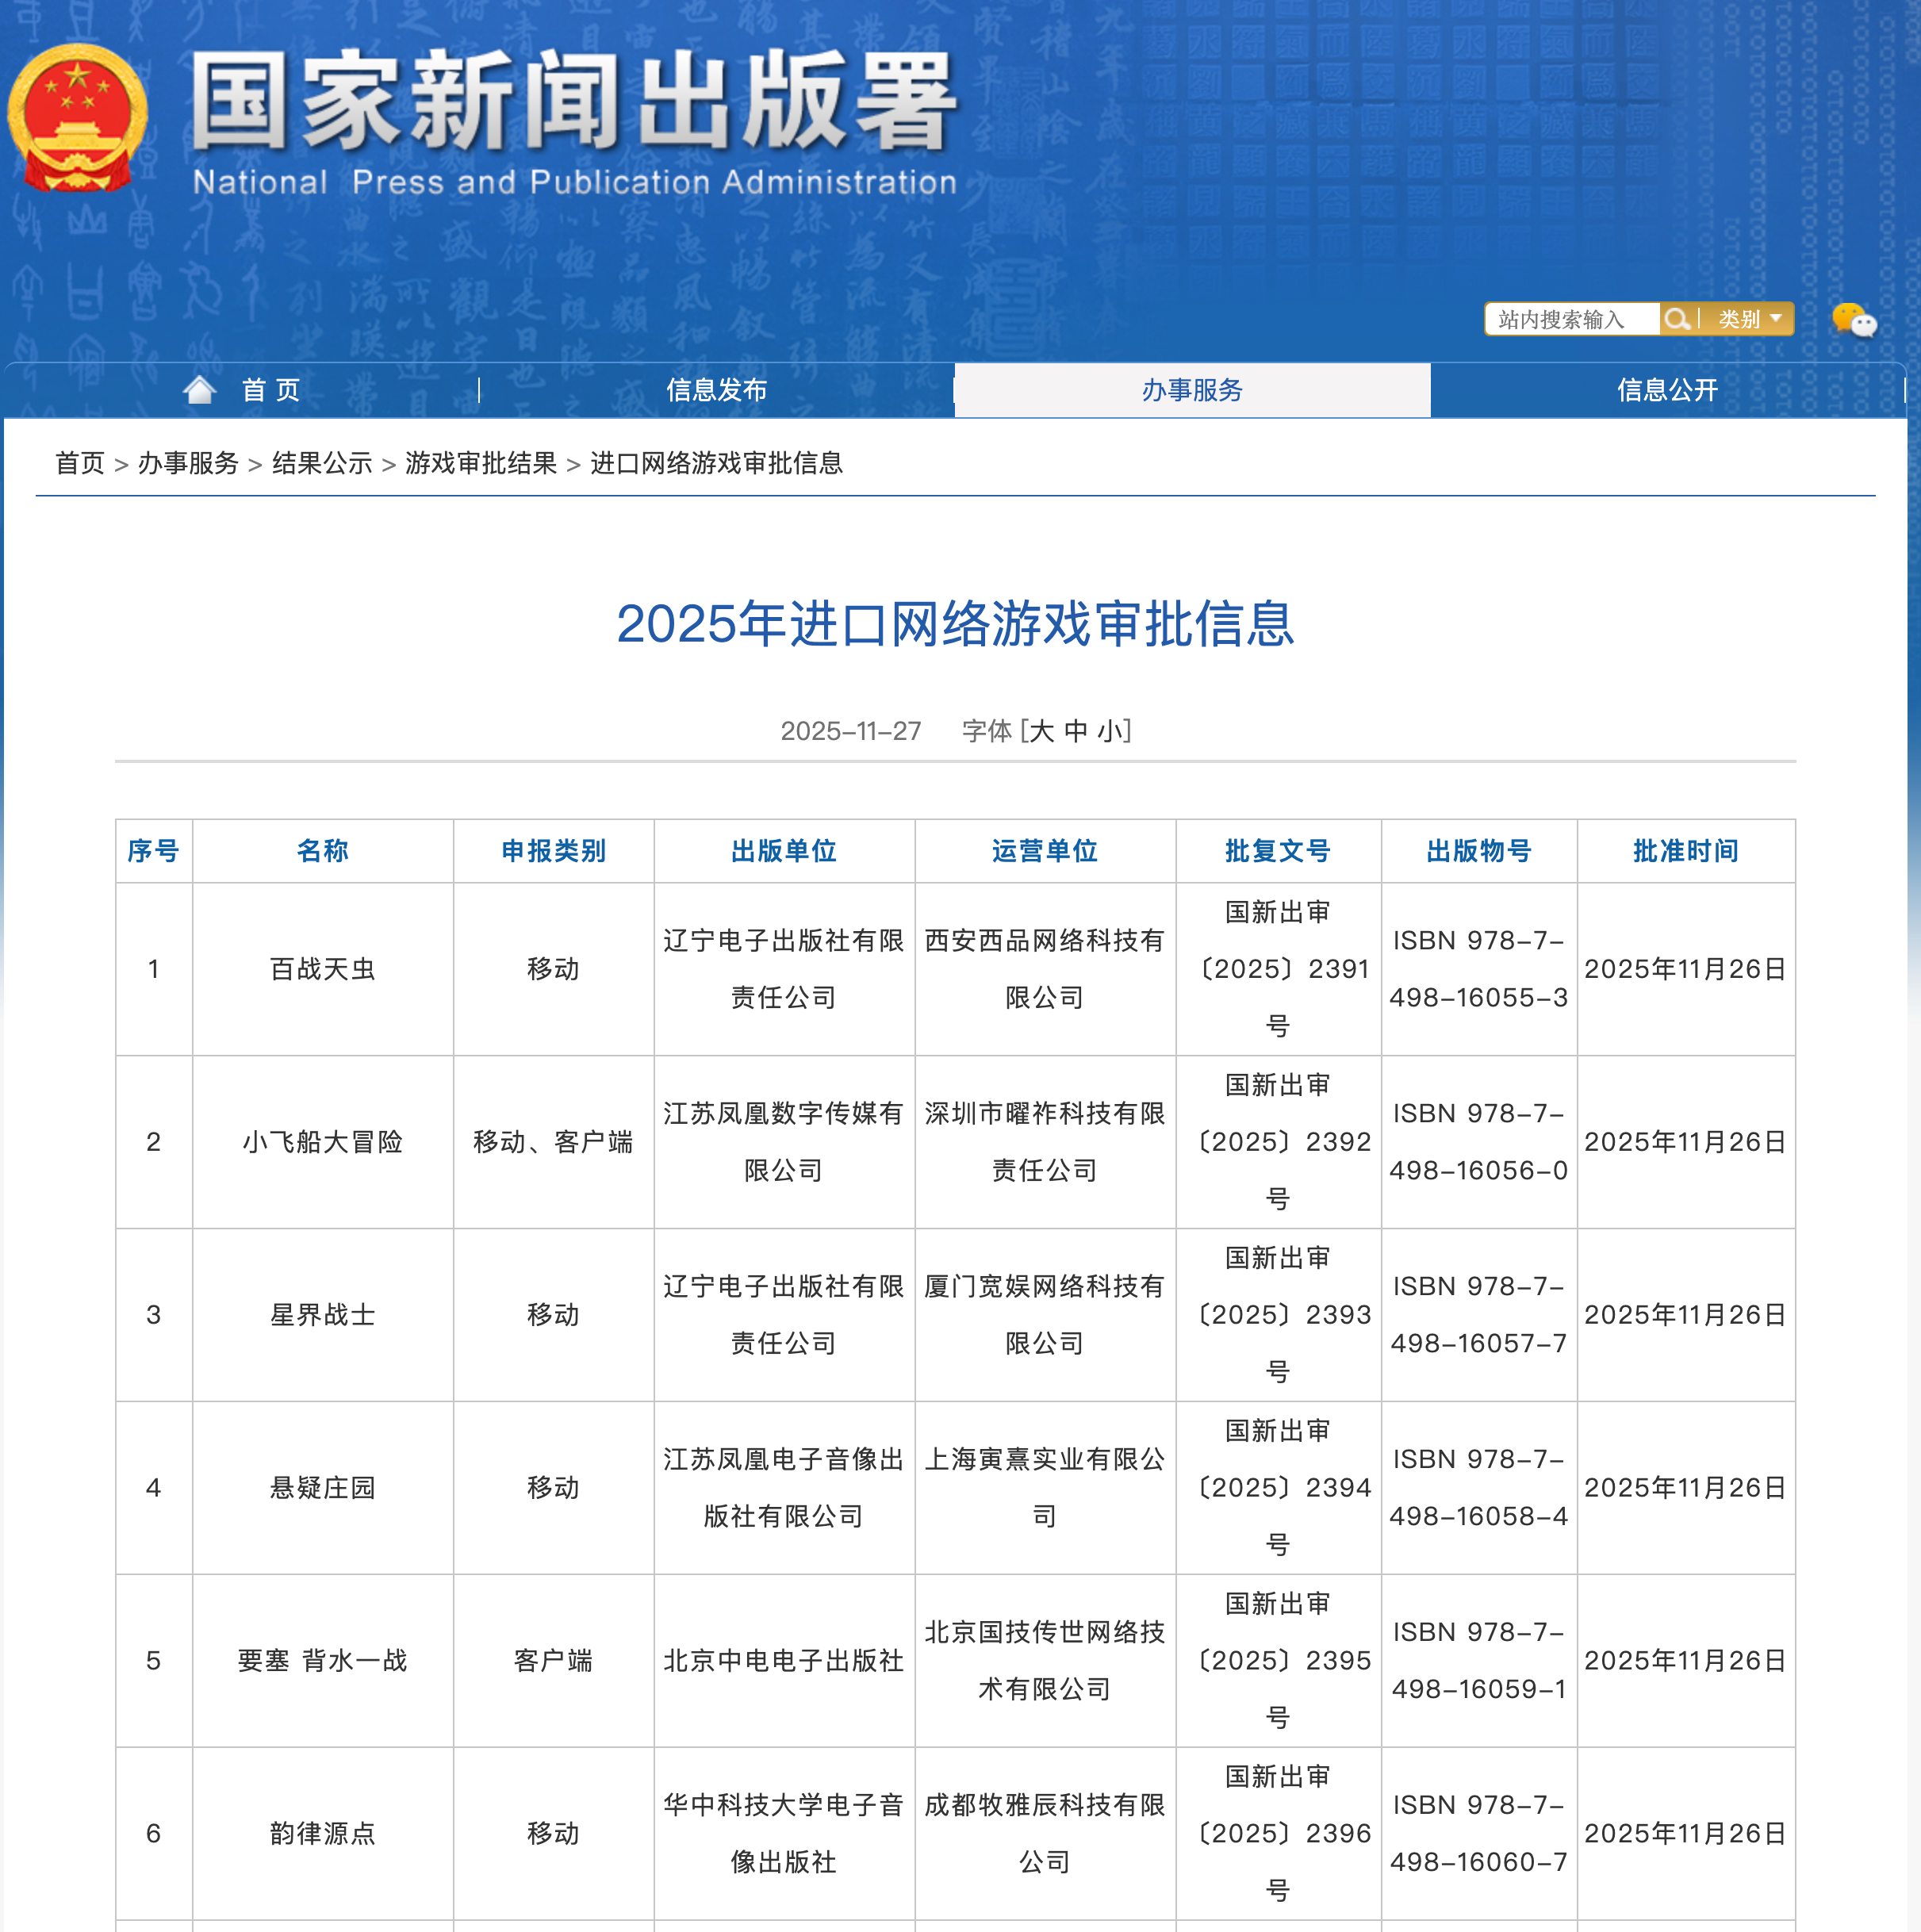Click the game entry 百战天虫 in the table

pyautogui.click(x=321, y=968)
